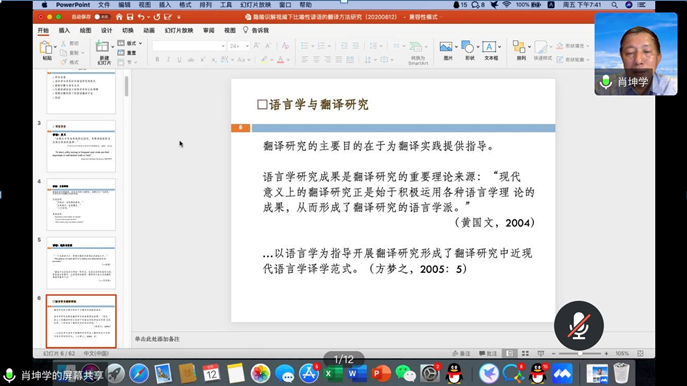This screenshot has width=687, height=386.
Task: Click the Notes (备注) button in status bar
Action: pos(461,353)
